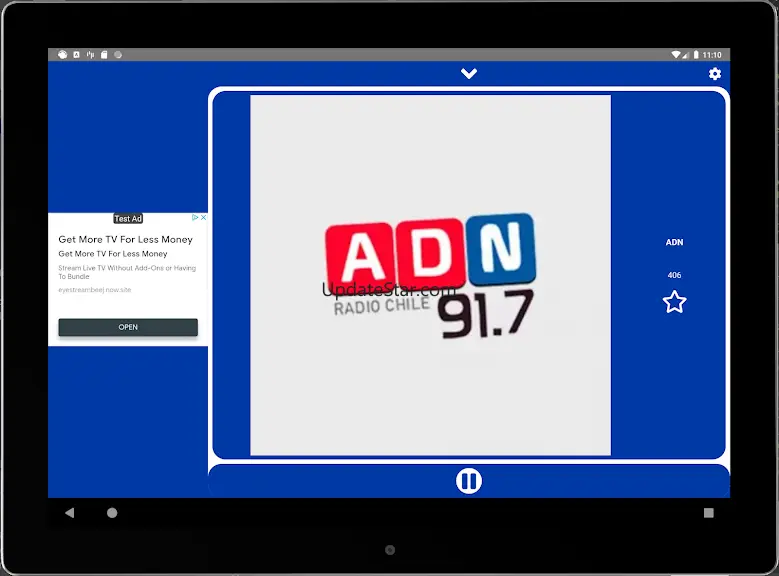Close the test ad with X icon
Image resolution: width=779 pixels, height=576 pixels.
point(203,218)
